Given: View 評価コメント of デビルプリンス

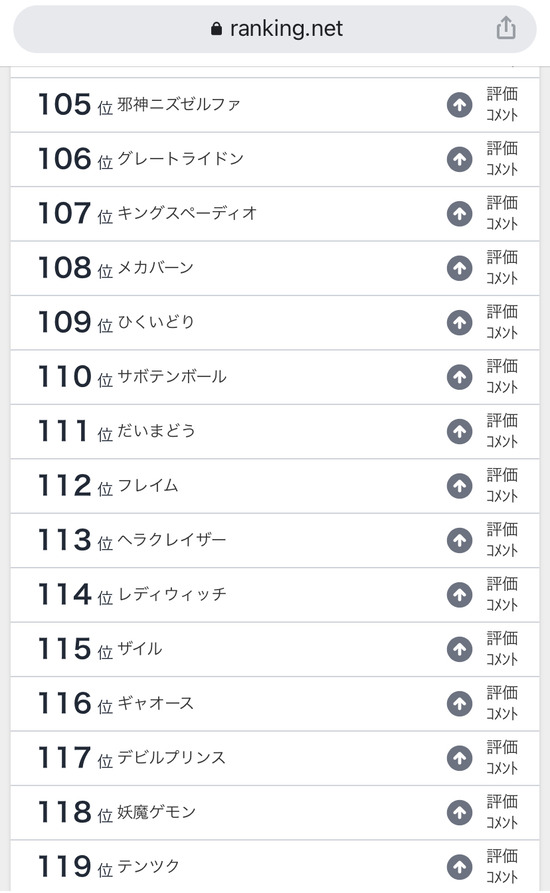Looking at the screenshot, I should coord(502,757).
